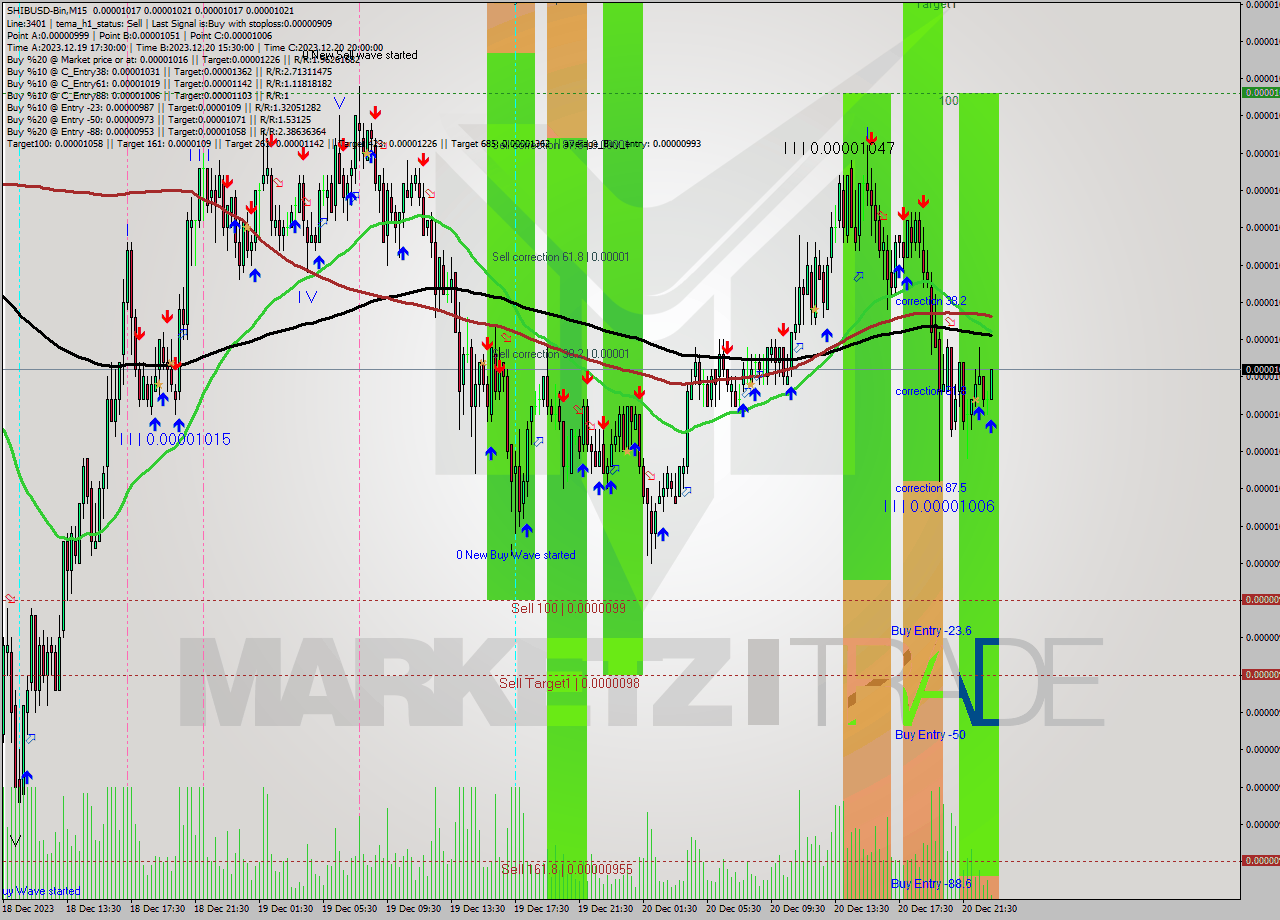
Task: Select the '19 Dec 01:30' time axis label
Action: tap(287, 909)
